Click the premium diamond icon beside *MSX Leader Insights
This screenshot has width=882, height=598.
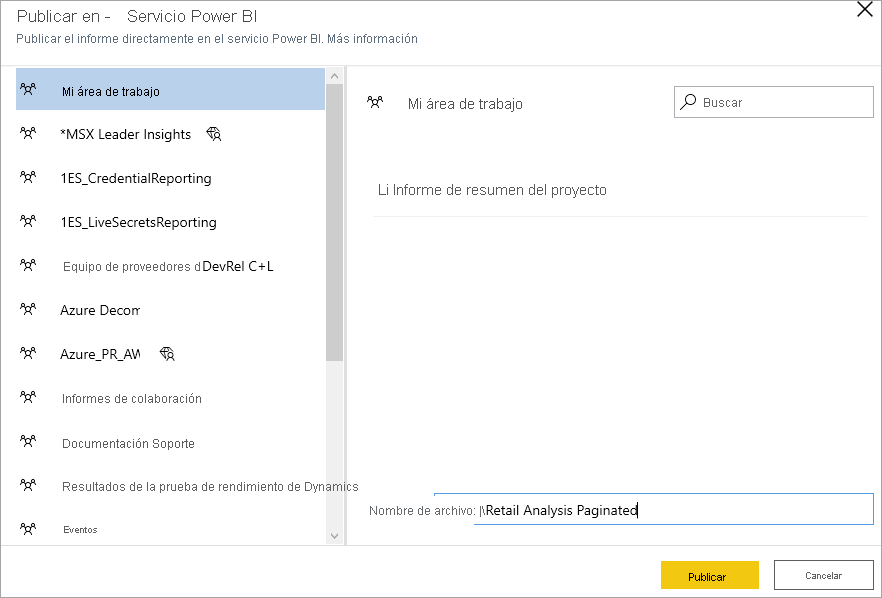pyautogui.click(x=214, y=134)
